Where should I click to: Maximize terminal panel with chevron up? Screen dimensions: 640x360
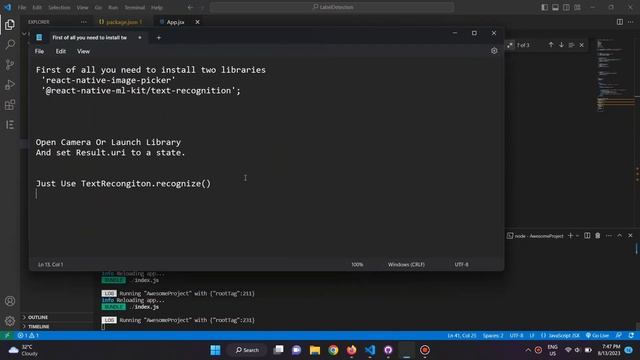[620, 236]
